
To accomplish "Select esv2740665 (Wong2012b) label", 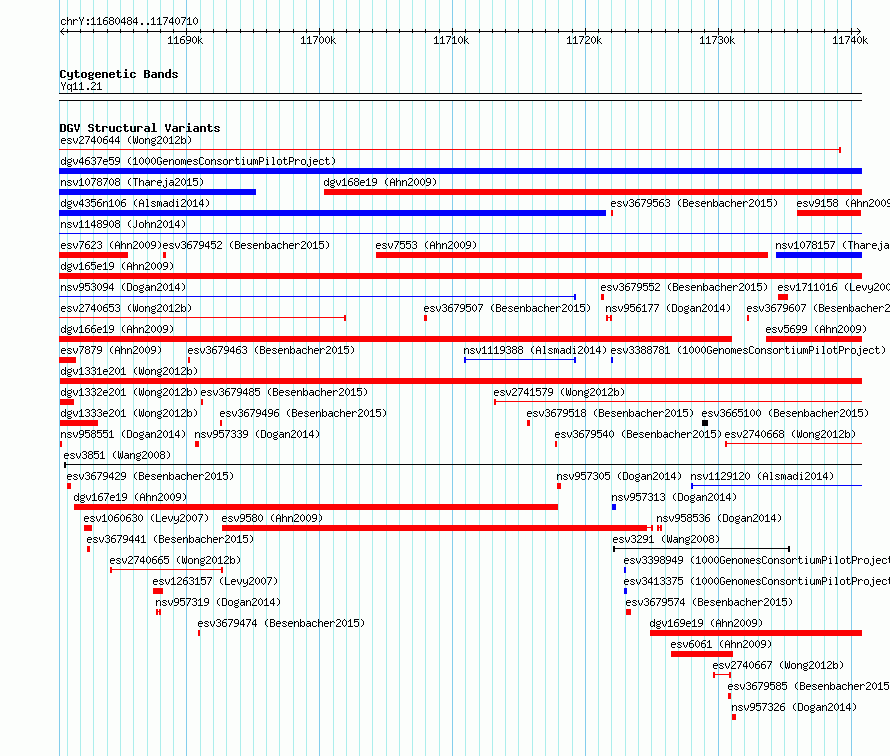I will tap(175, 560).
